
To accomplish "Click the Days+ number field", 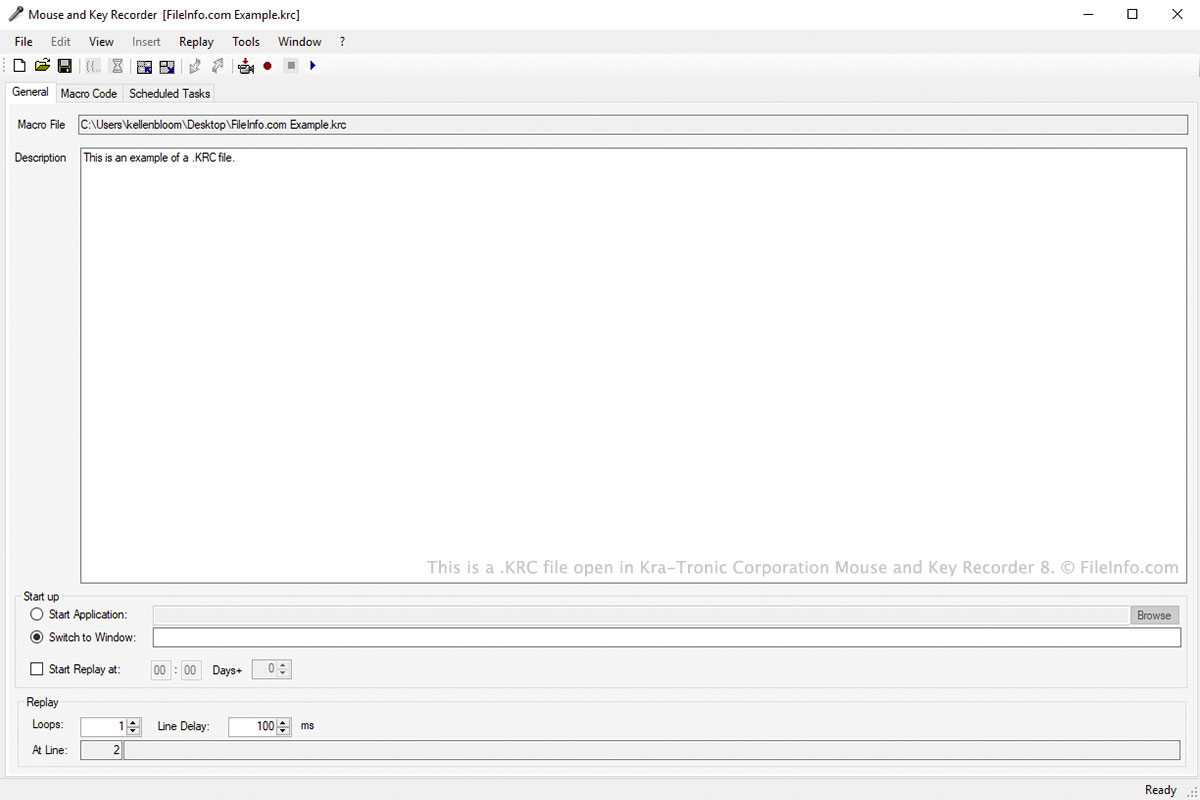I will [265, 670].
